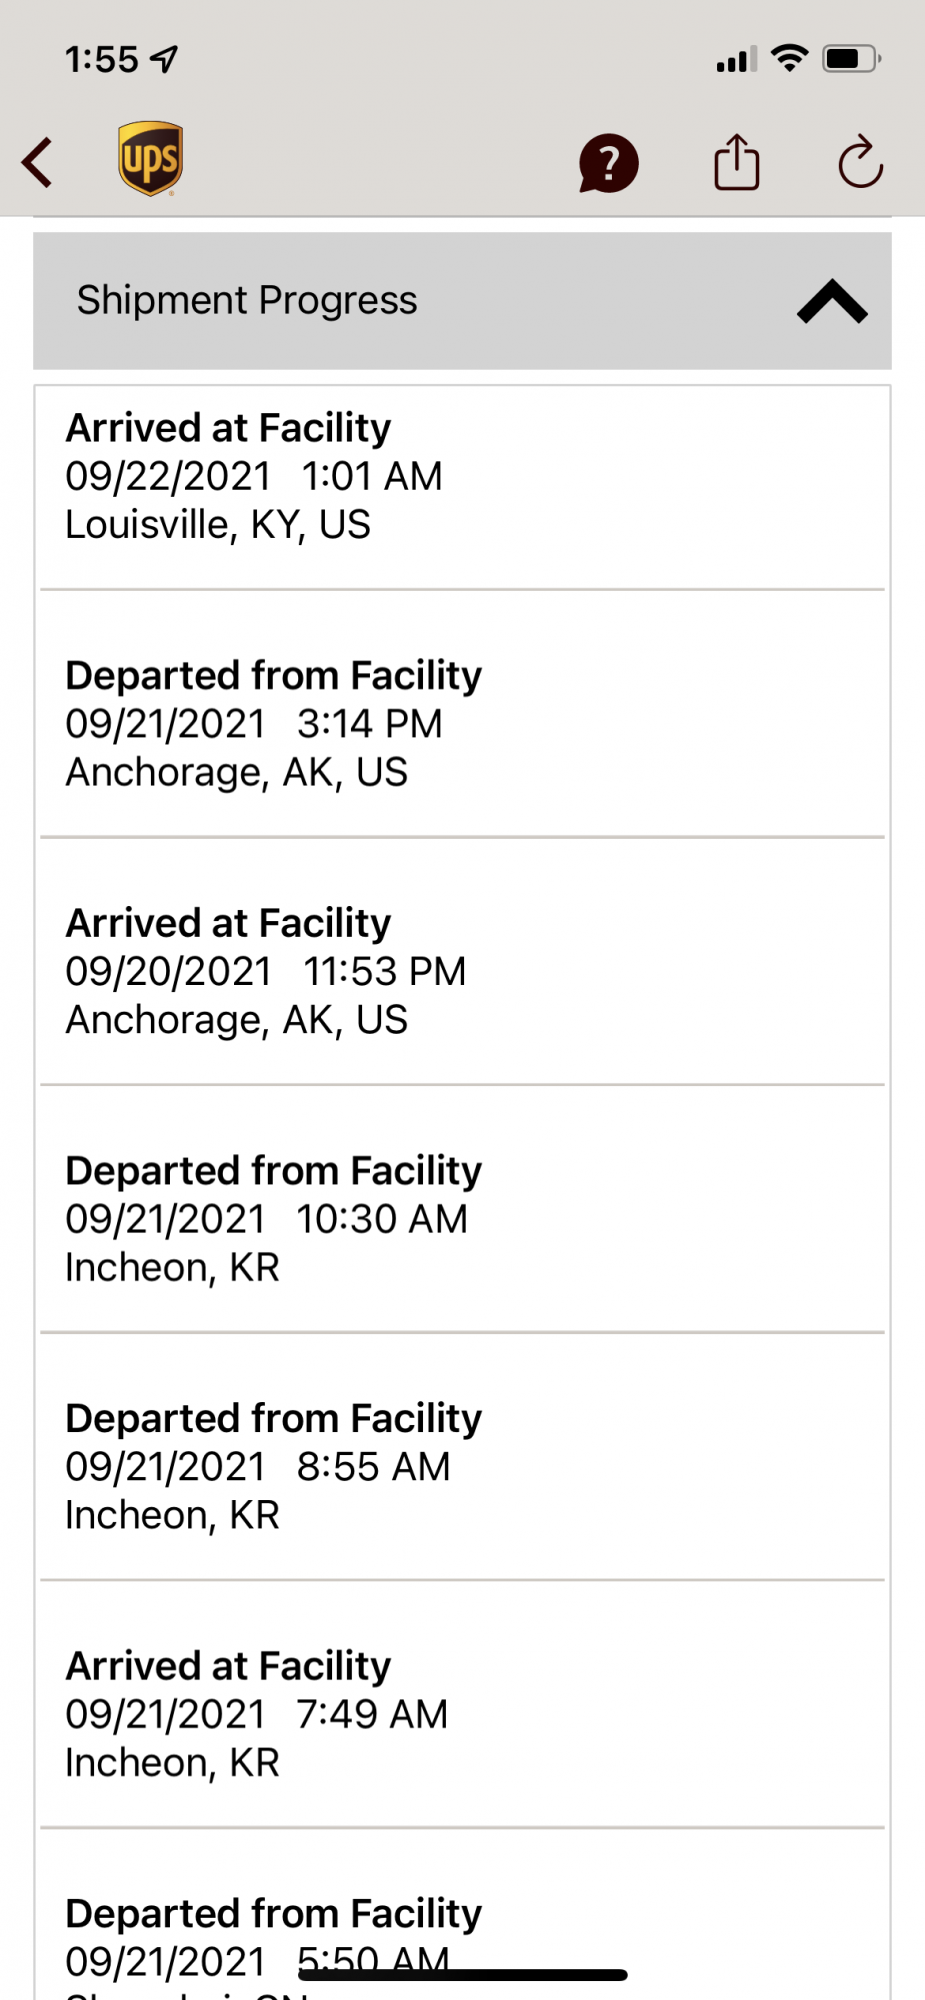
Task: Select Departed from Facility 3:14 PM Anchorage
Action: (x=462, y=714)
